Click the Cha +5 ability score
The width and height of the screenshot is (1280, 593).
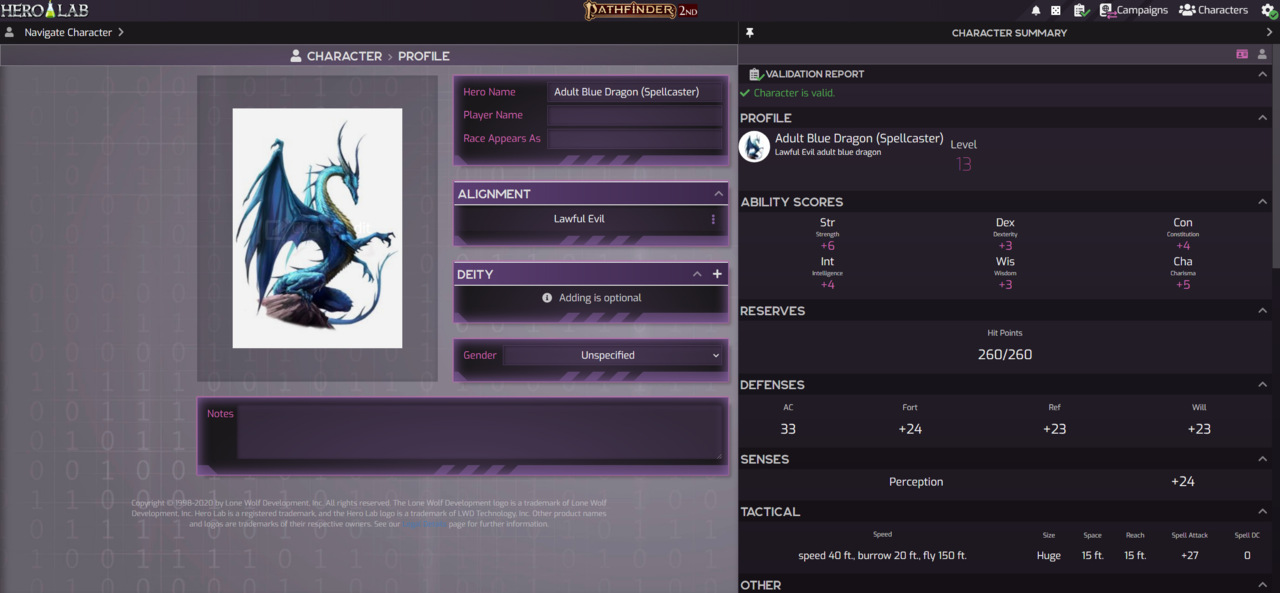1183,273
